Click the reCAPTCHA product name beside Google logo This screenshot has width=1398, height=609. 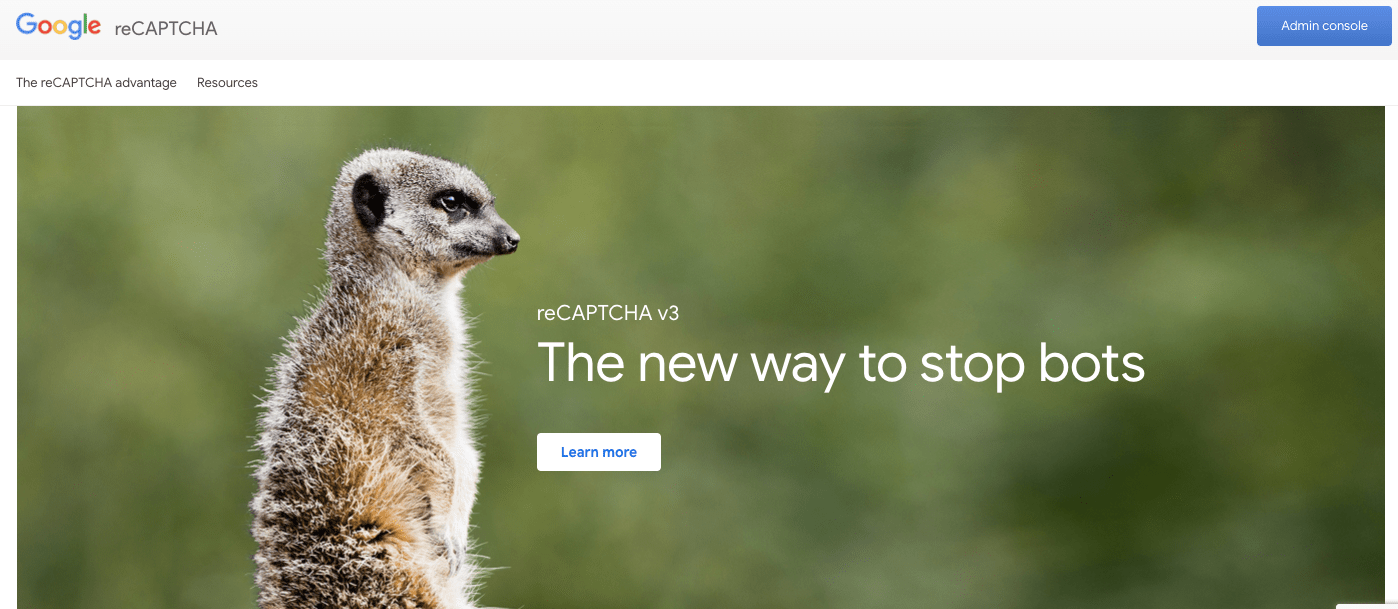(165, 28)
